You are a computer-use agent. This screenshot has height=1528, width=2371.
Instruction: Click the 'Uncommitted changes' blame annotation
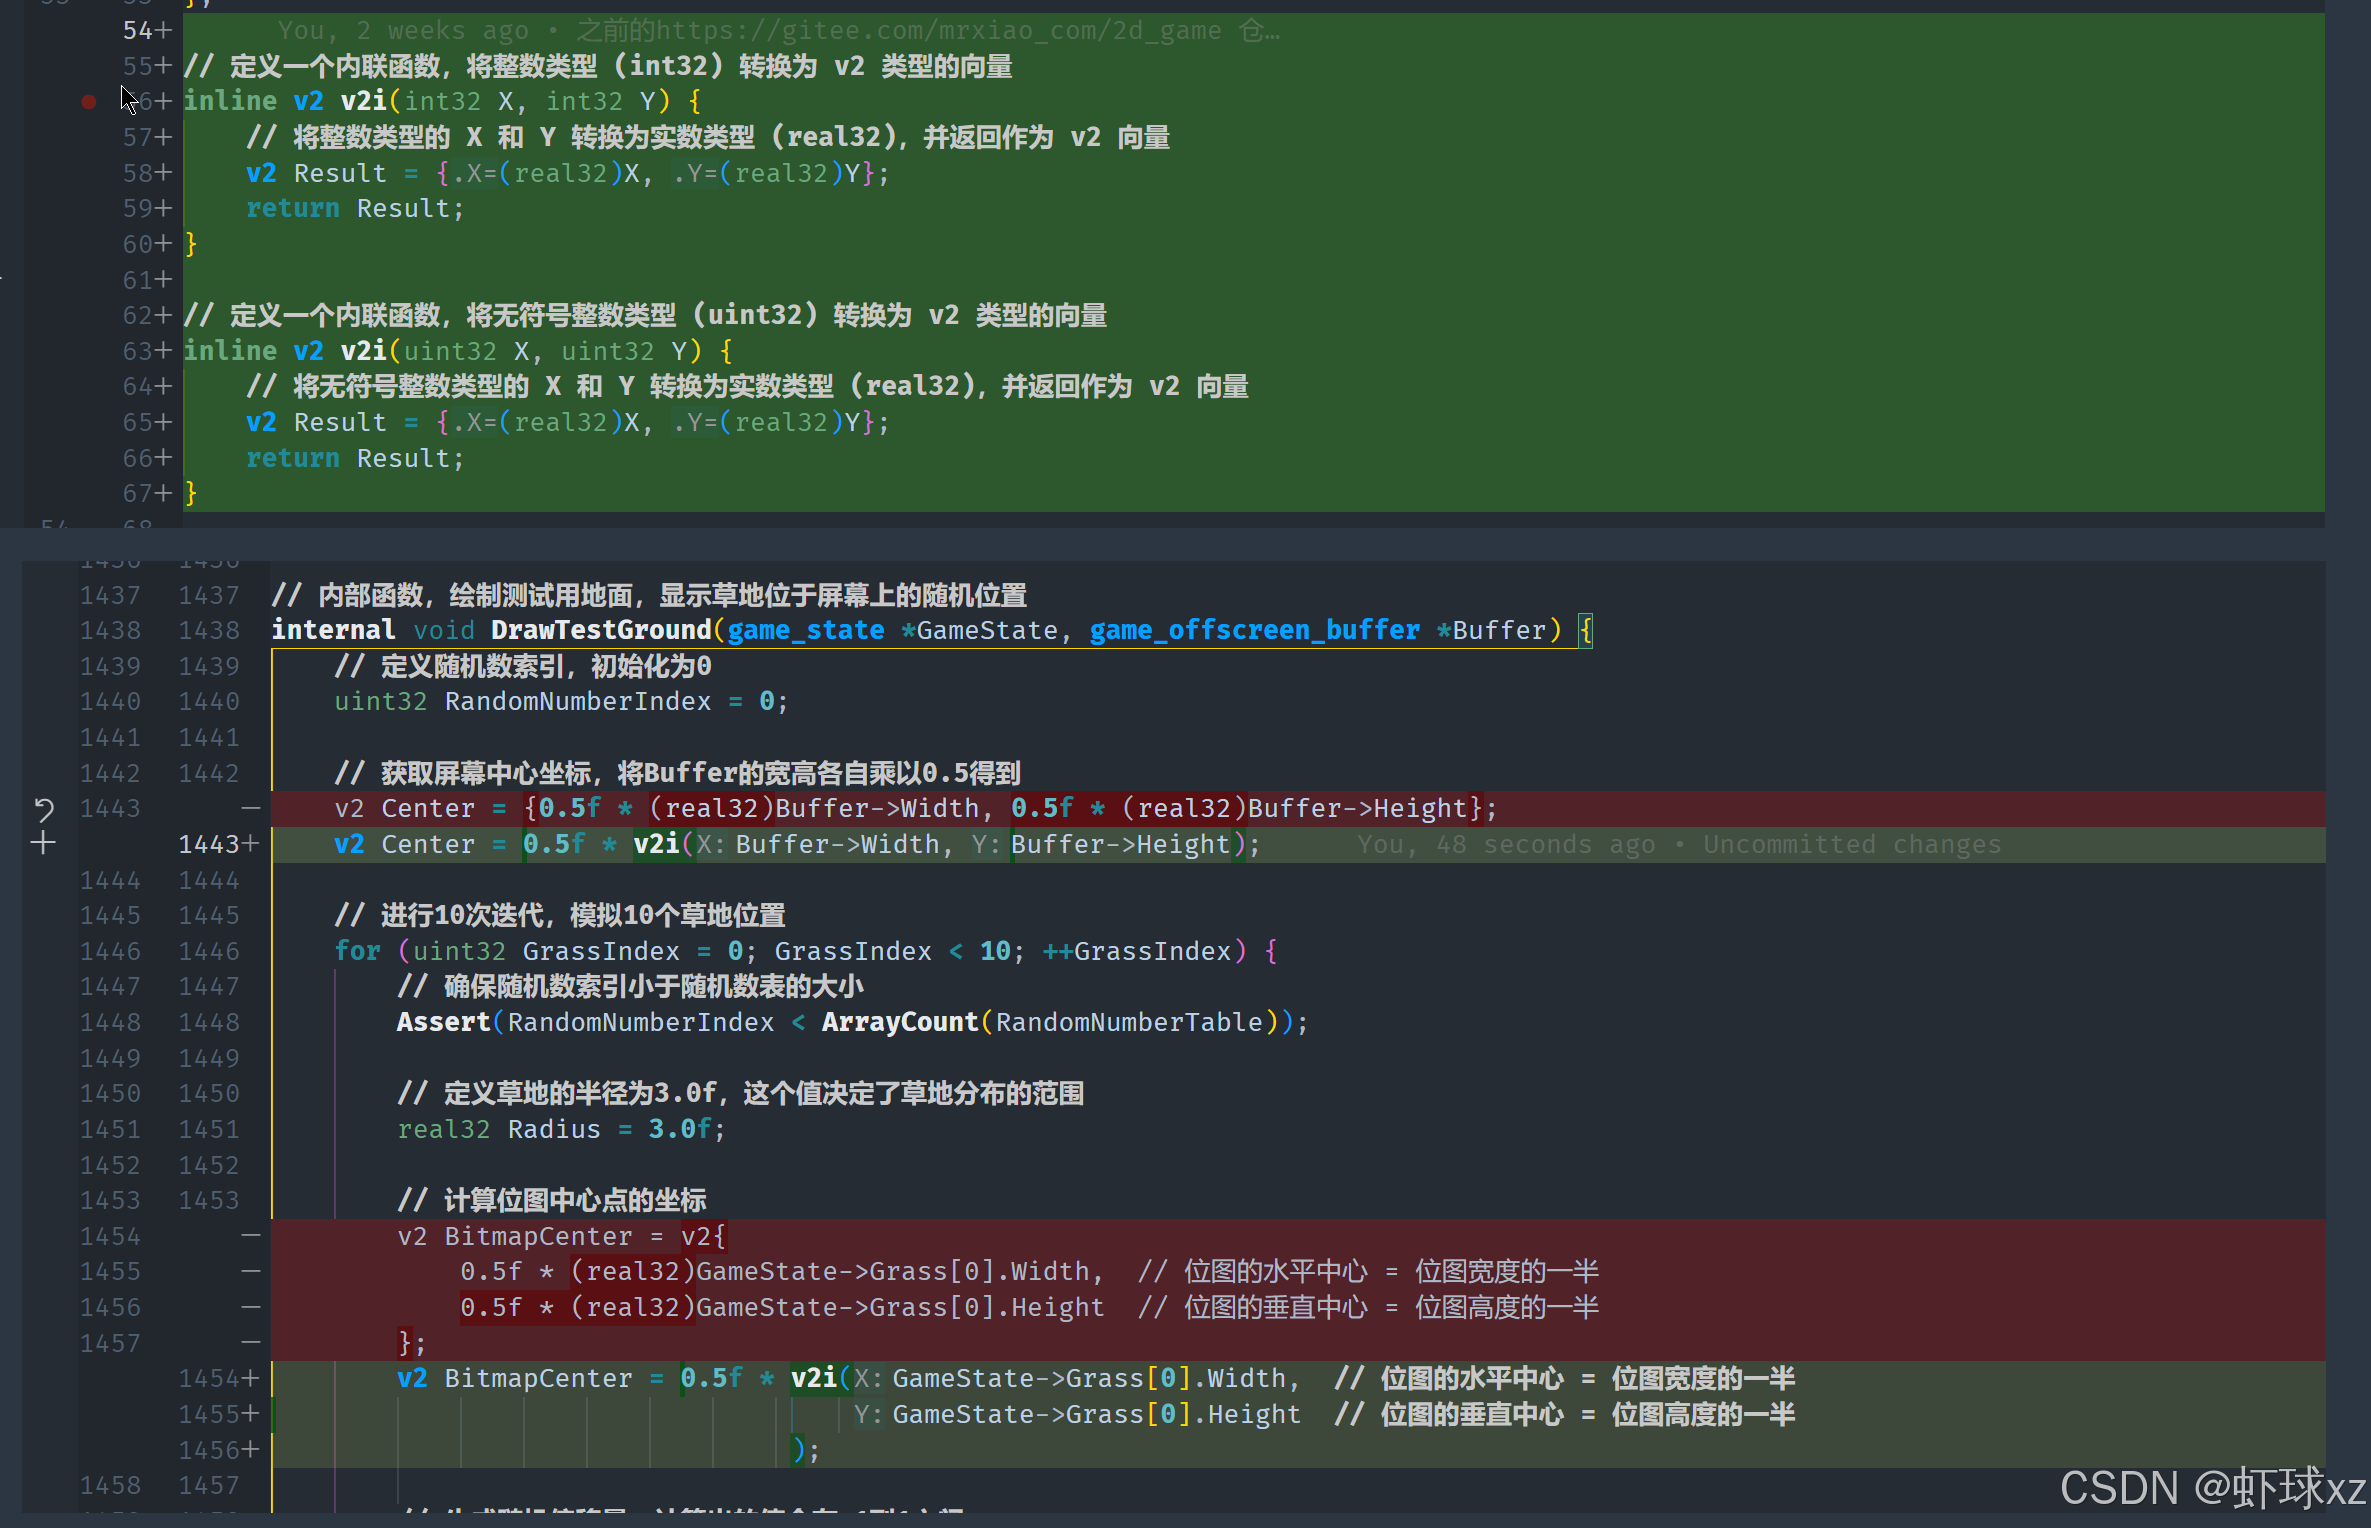pyautogui.click(x=1852, y=844)
